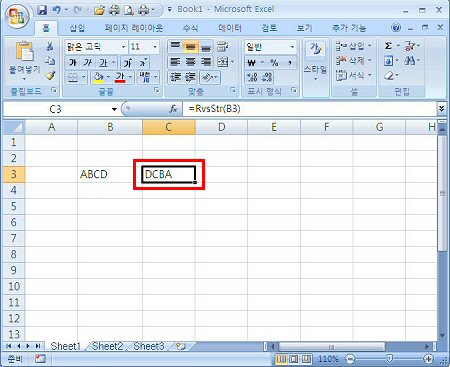This screenshot has height=367, width=450.
Task: Click the Cut scissors icon
Action: (x=50, y=46)
